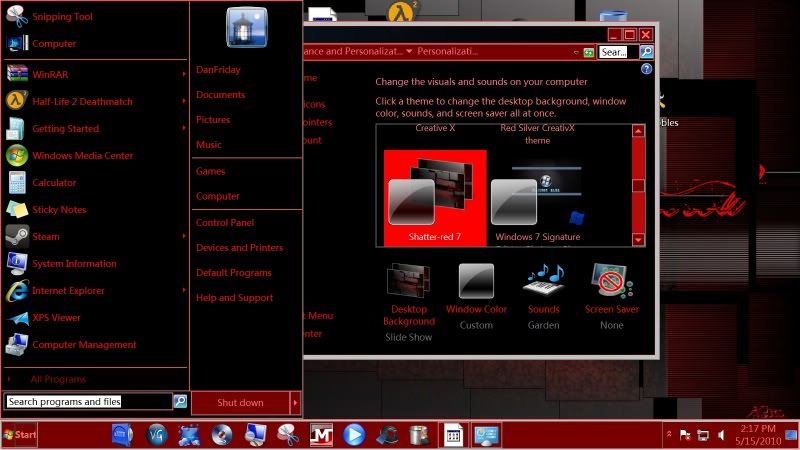Click the Action Center flag tray icon

(x=685, y=435)
